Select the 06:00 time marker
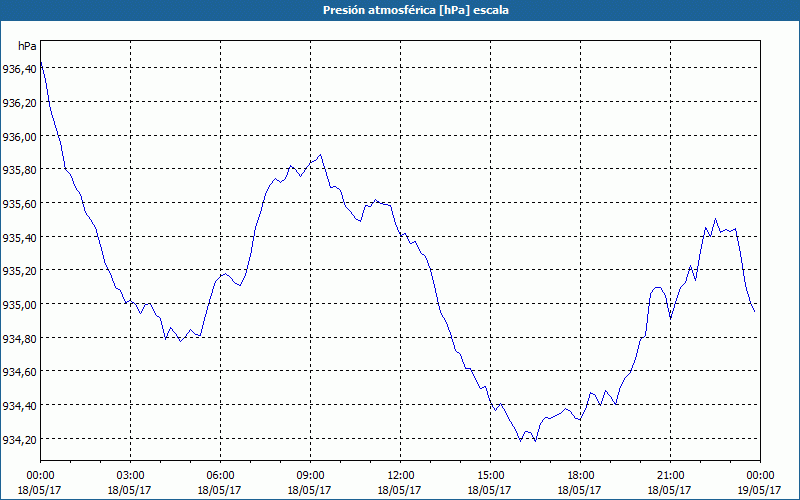The height and width of the screenshot is (500, 800). click(x=220, y=475)
